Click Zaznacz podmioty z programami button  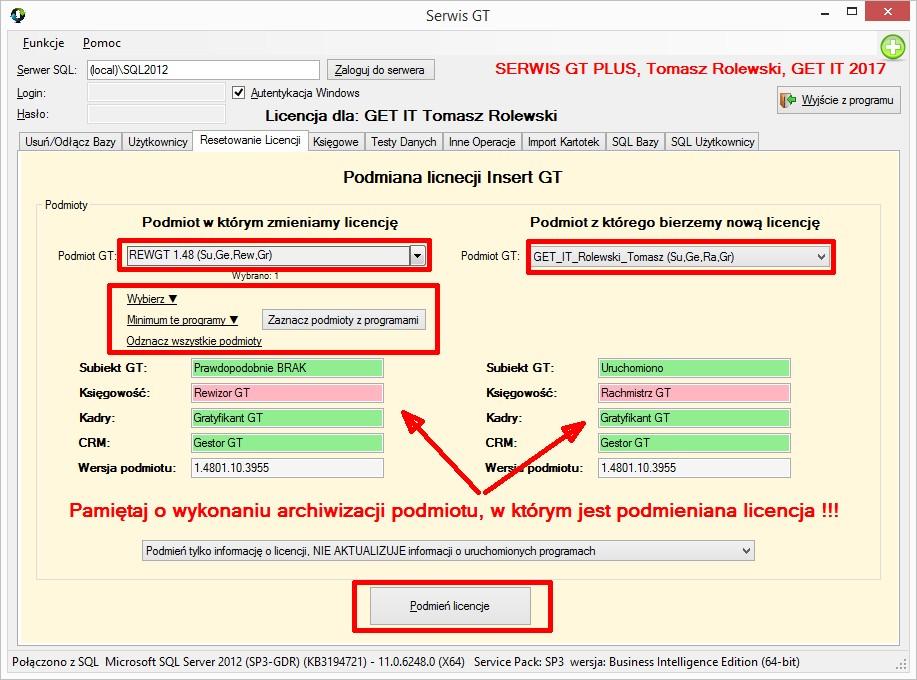coord(343,320)
